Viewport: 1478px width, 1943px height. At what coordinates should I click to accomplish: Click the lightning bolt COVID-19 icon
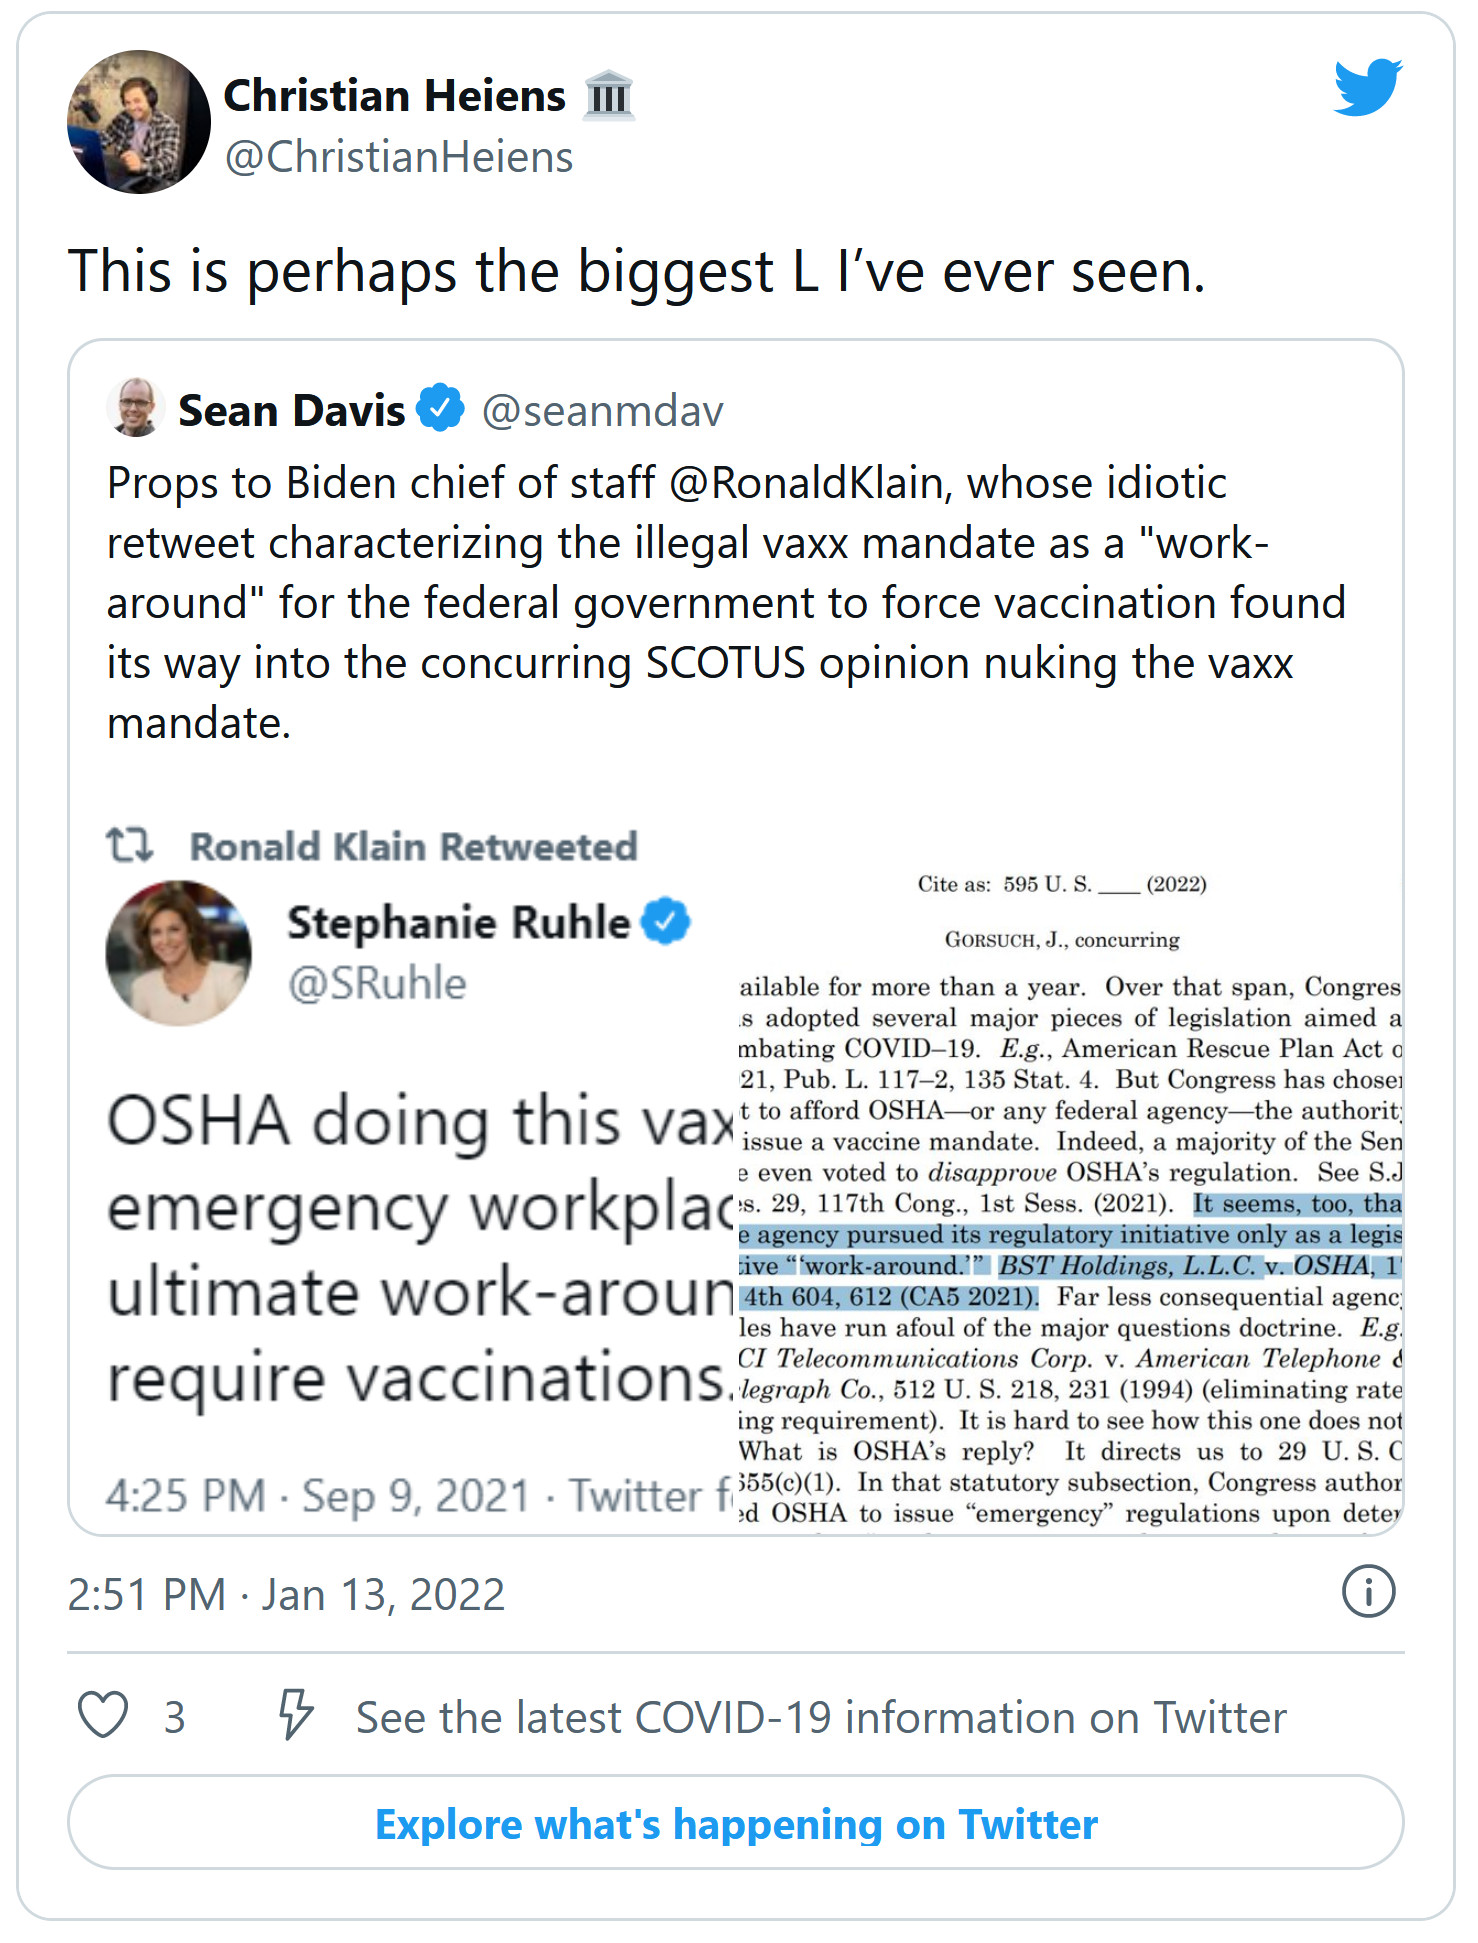[295, 1716]
